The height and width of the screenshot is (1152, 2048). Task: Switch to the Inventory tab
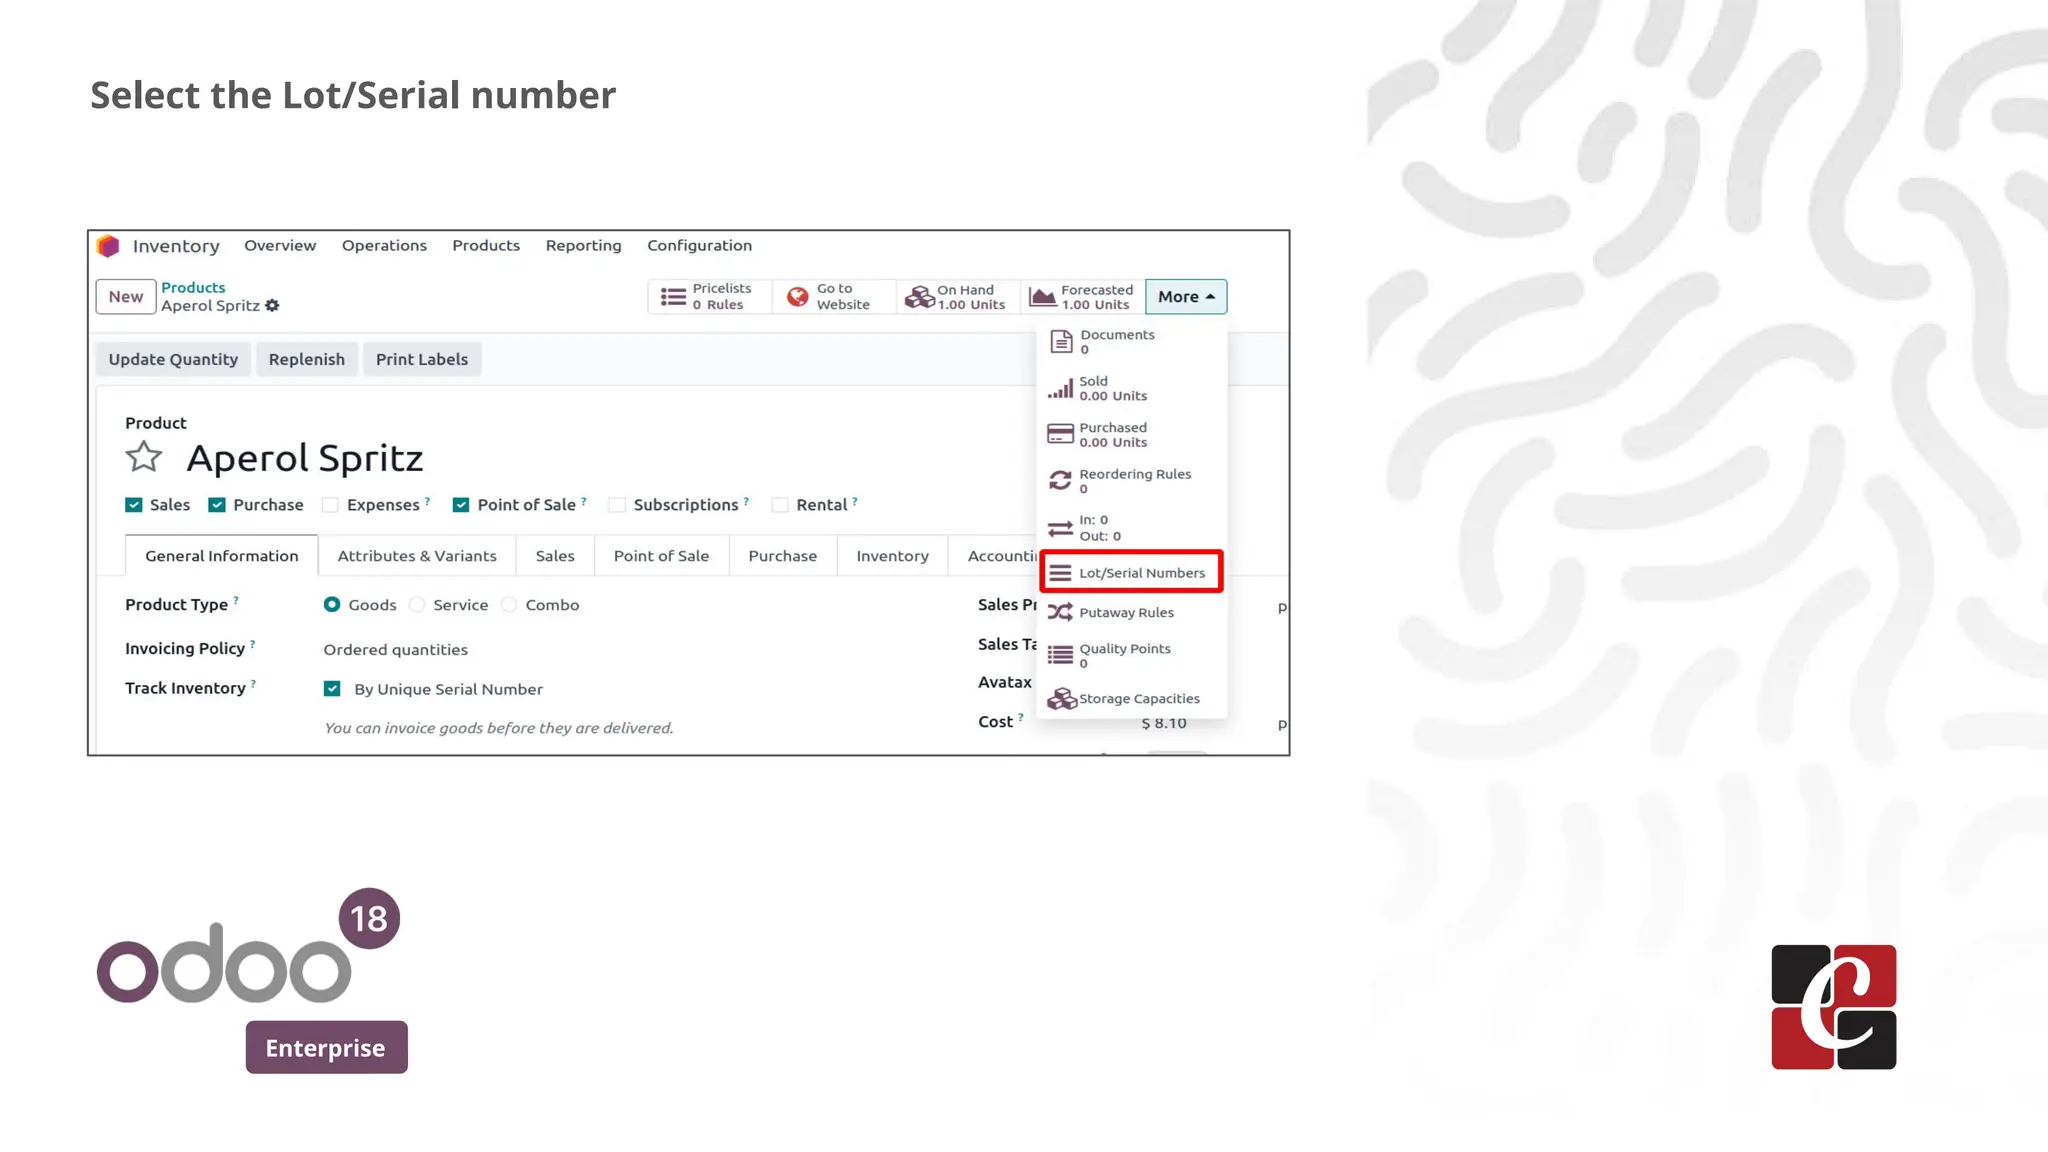(893, 556)
